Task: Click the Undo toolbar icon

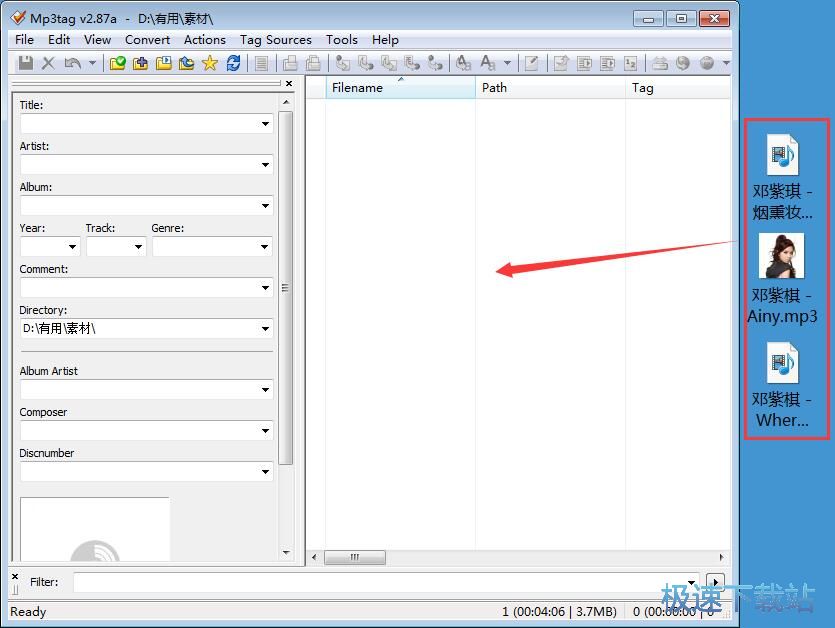Action: click(72, 63)
